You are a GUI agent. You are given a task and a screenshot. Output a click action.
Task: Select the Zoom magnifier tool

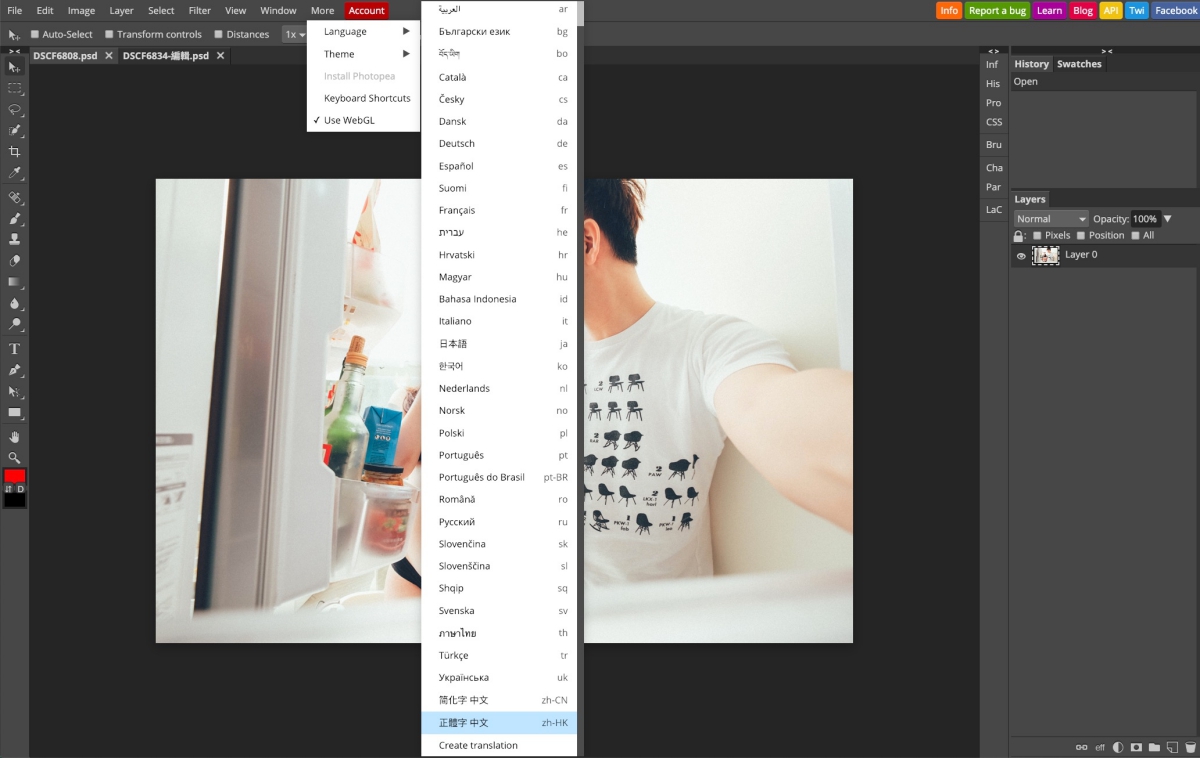pos(14,458)
